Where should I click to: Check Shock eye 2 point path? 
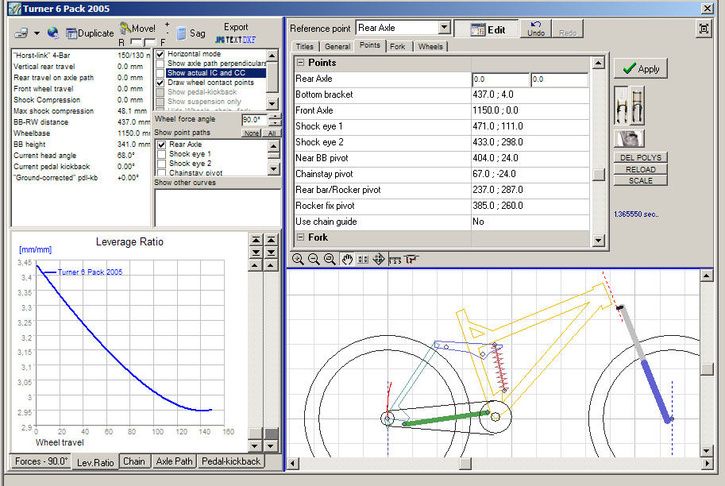pyautogui.click(x=161, y=164)
